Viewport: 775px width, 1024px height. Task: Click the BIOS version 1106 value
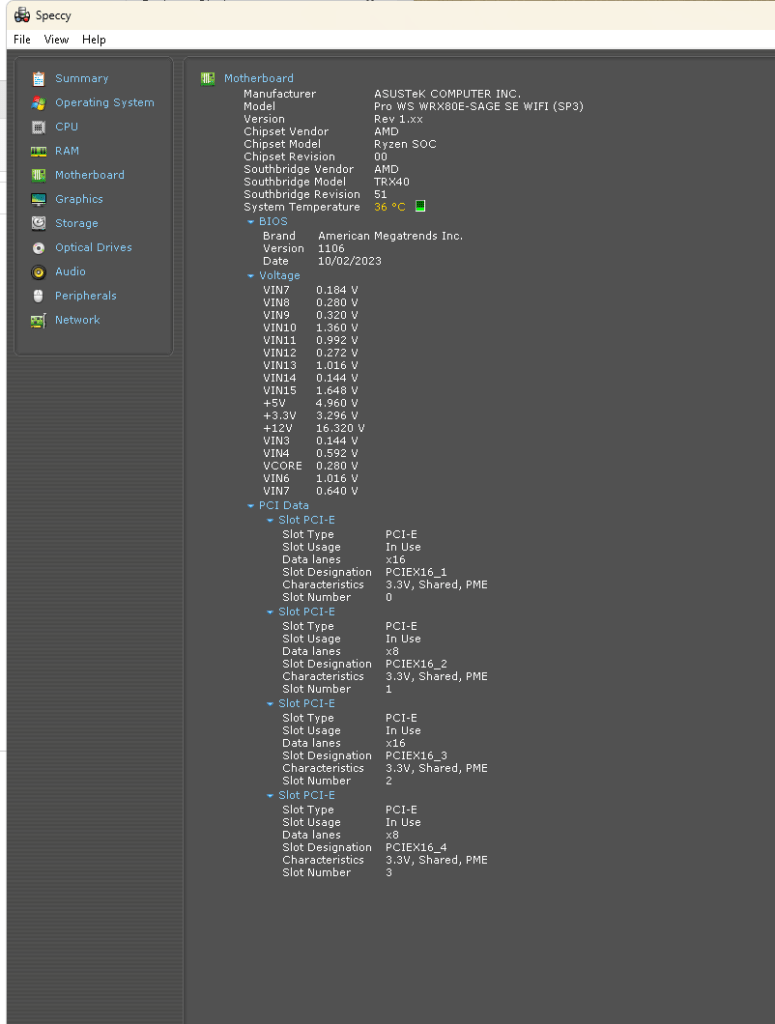(331, 249)
